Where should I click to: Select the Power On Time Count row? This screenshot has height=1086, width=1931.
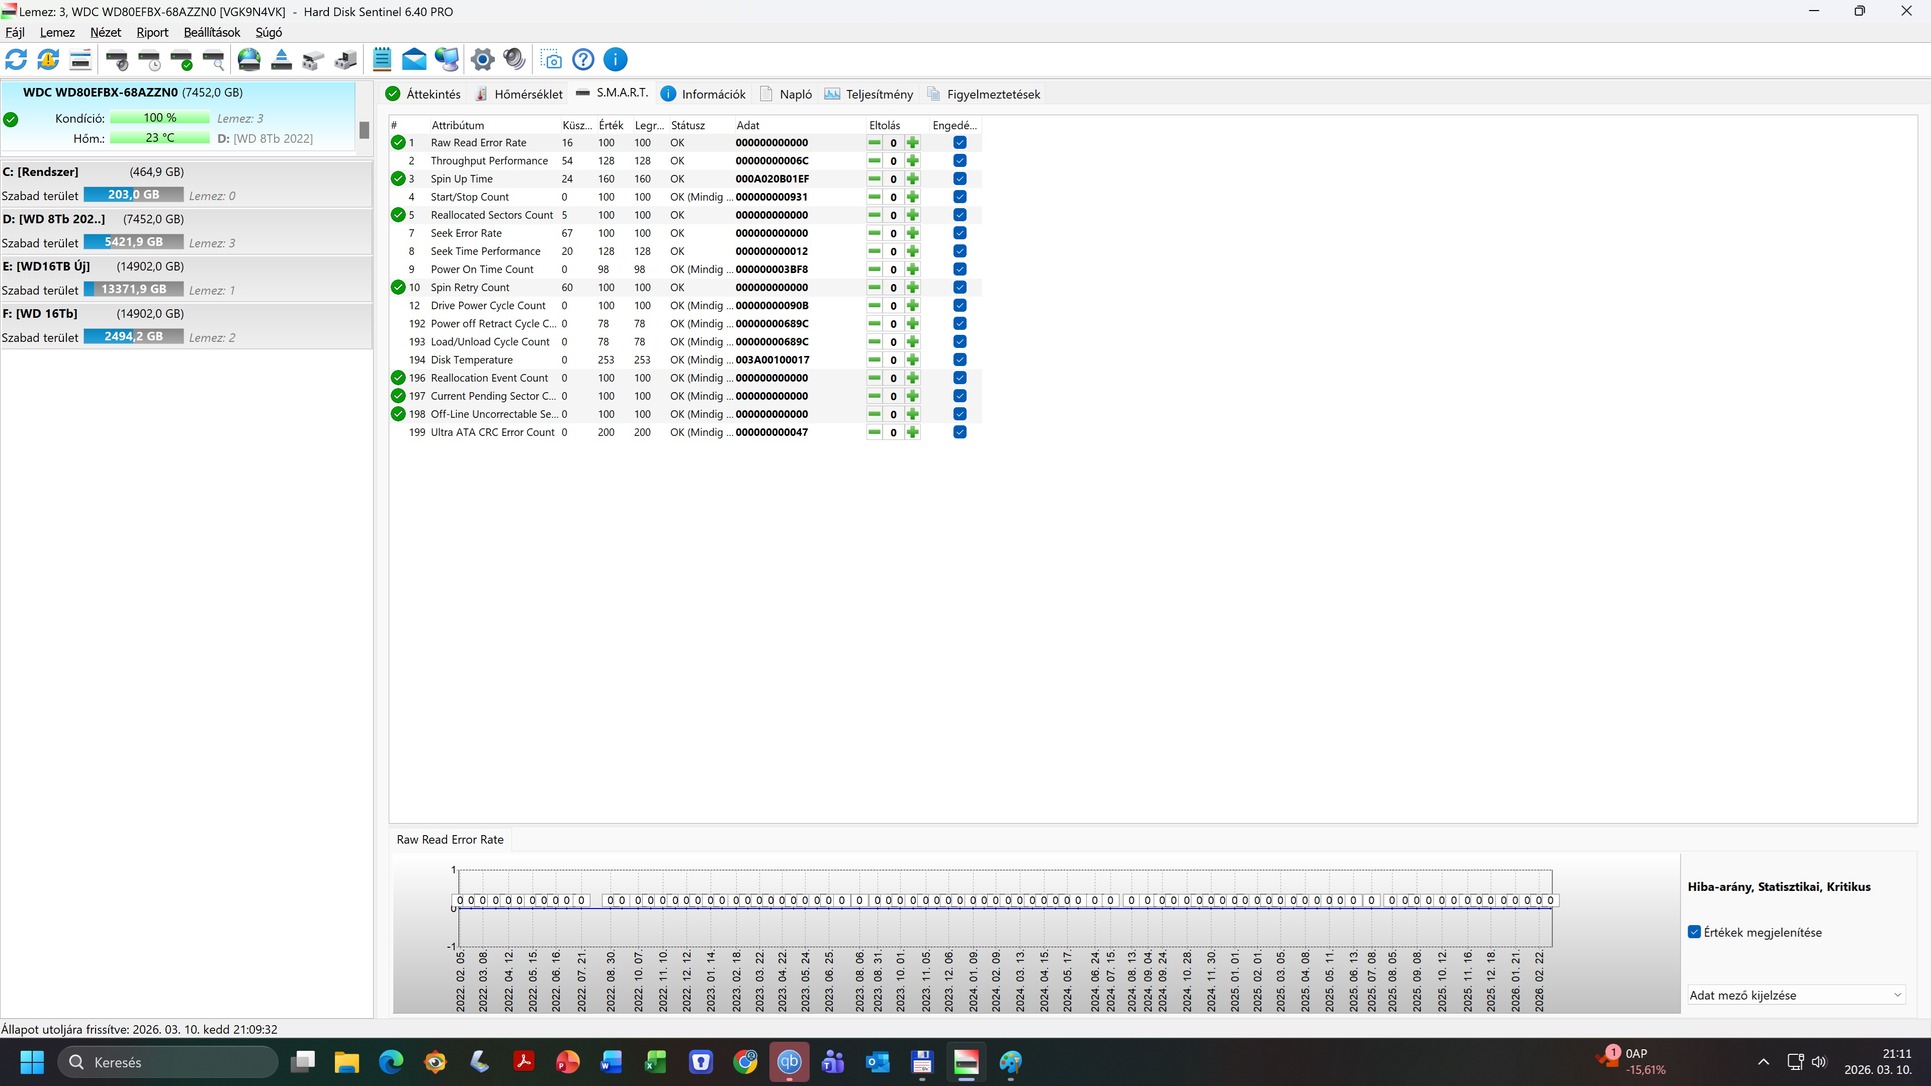[x=482, y=269]
